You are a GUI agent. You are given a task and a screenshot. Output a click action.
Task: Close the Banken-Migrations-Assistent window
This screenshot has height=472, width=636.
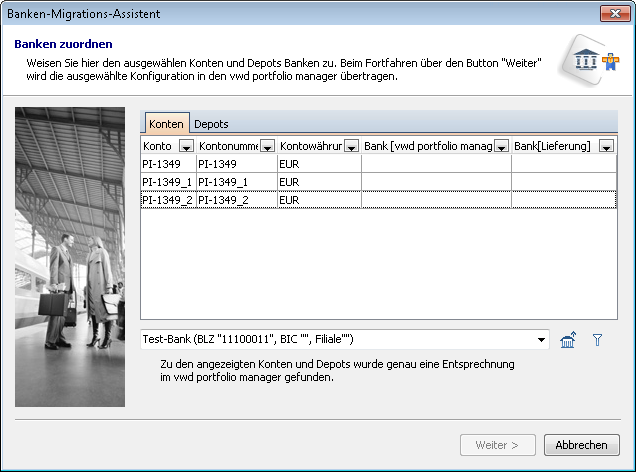pos(614,14)
